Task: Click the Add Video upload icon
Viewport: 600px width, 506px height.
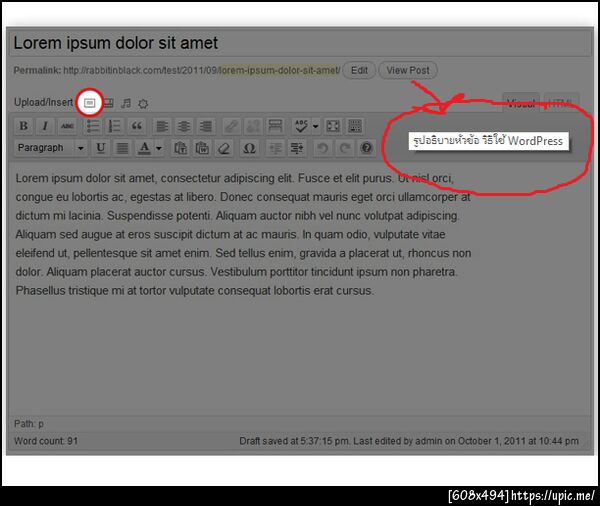Action: click(x=109, y=103)
